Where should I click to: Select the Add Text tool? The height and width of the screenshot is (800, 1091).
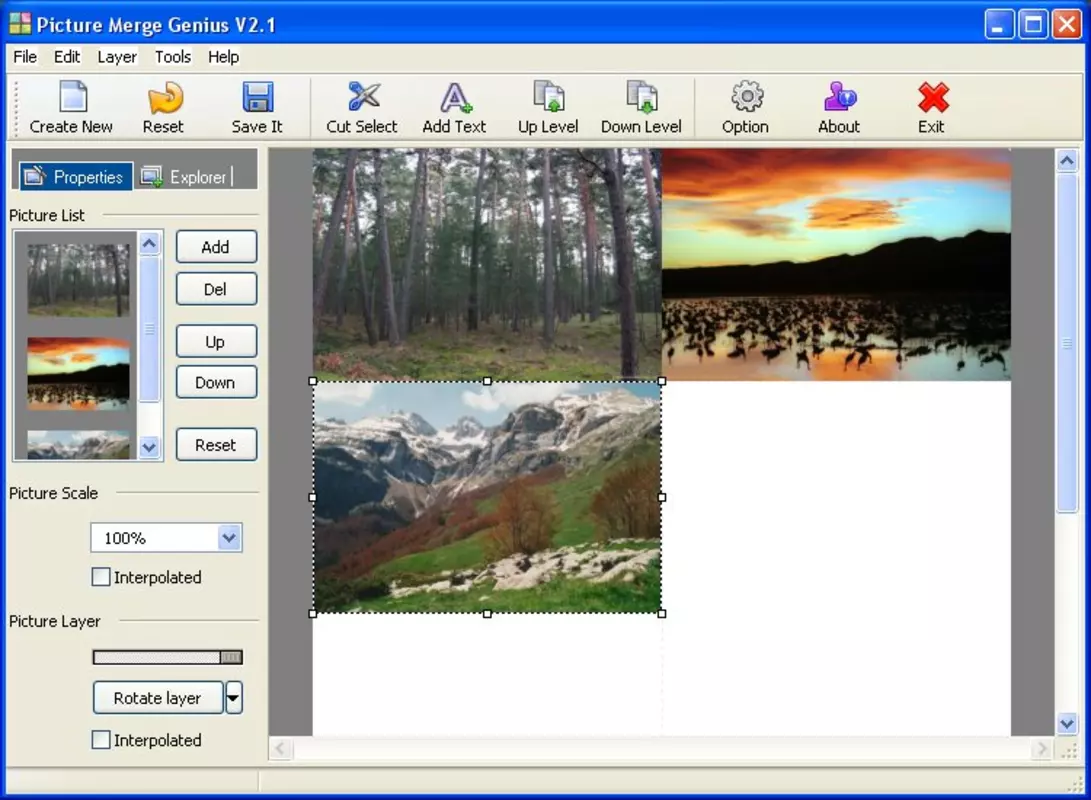tap(456, 97)
